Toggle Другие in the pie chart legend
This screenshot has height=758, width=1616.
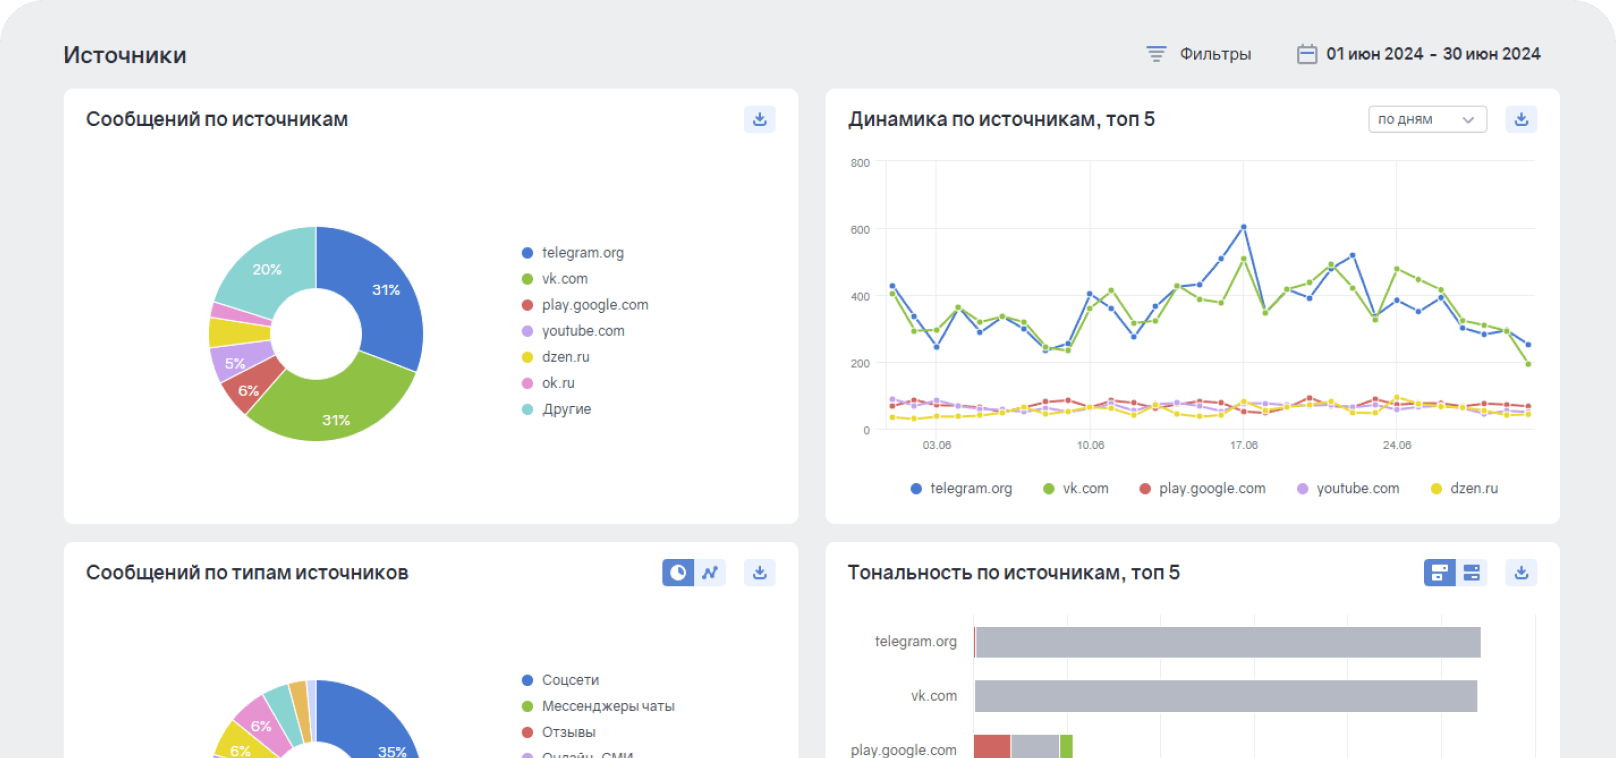pyautogui.click(x=557, y=409)
